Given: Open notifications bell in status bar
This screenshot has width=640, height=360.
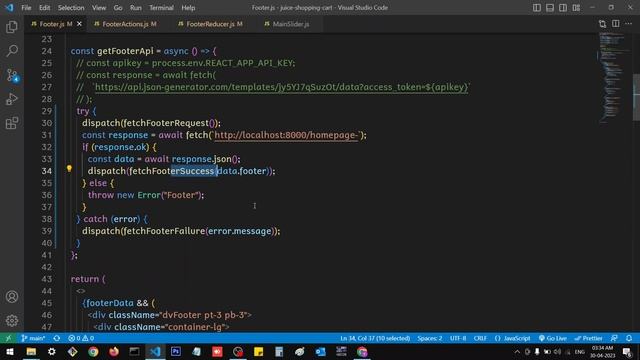Looking at the screenshot, I should pyautogui.click(x=629, y=338).
